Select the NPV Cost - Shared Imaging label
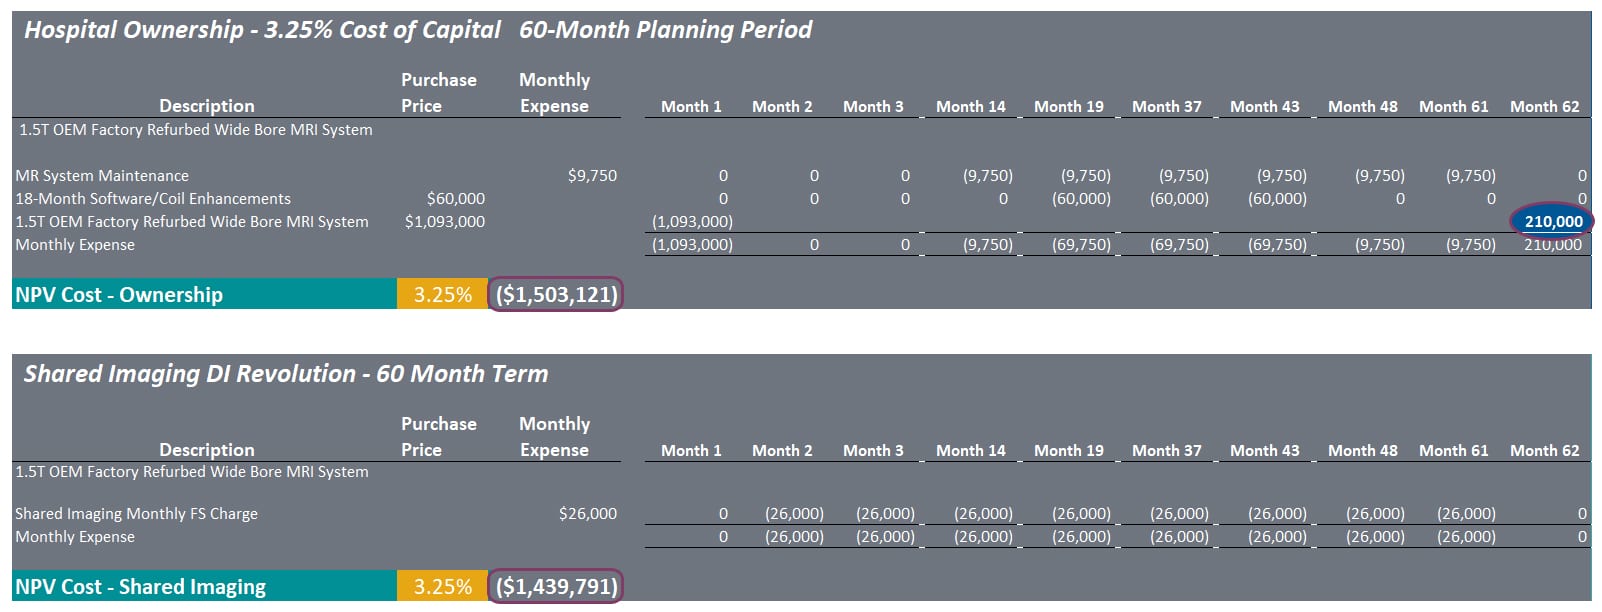The image size is (1602, 612). (140, 586)
